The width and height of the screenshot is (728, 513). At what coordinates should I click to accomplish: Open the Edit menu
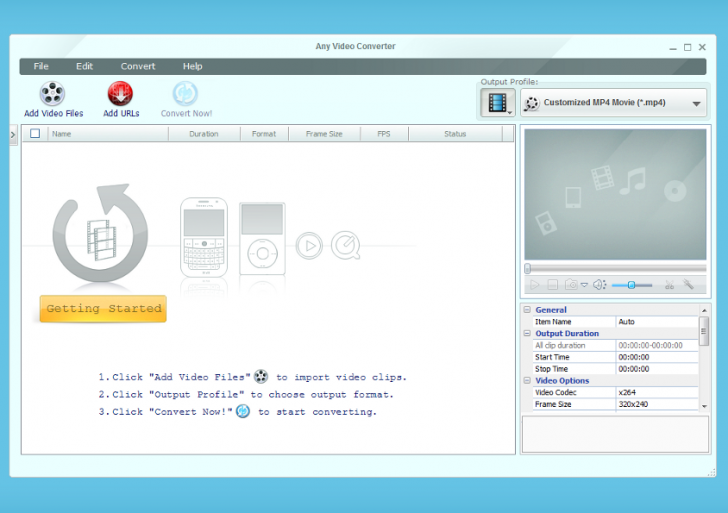[85, 67]
